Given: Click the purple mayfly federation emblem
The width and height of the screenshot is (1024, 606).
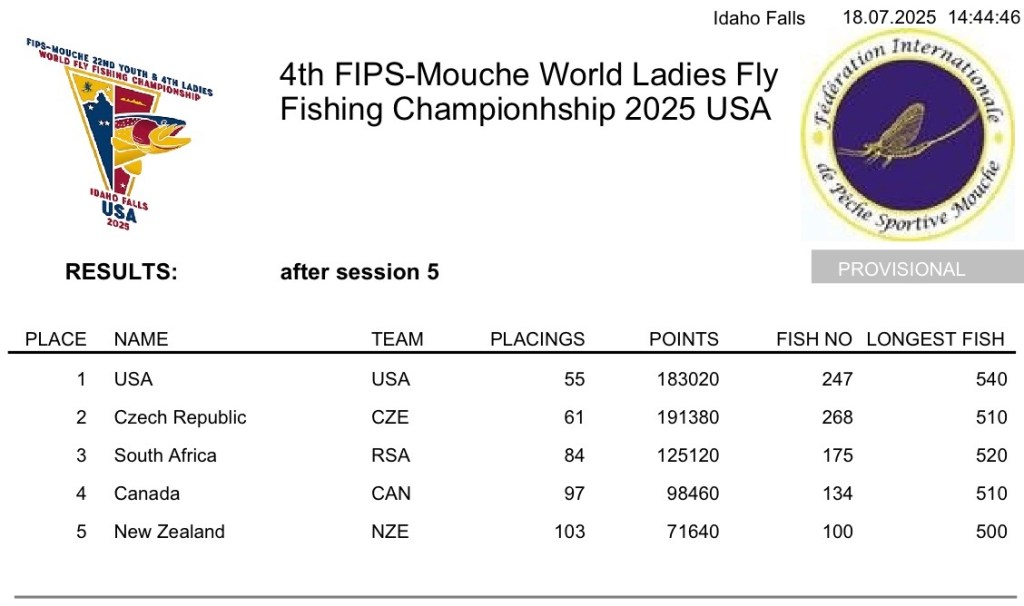Looking at the screenshot, I should tap(900, 137).
